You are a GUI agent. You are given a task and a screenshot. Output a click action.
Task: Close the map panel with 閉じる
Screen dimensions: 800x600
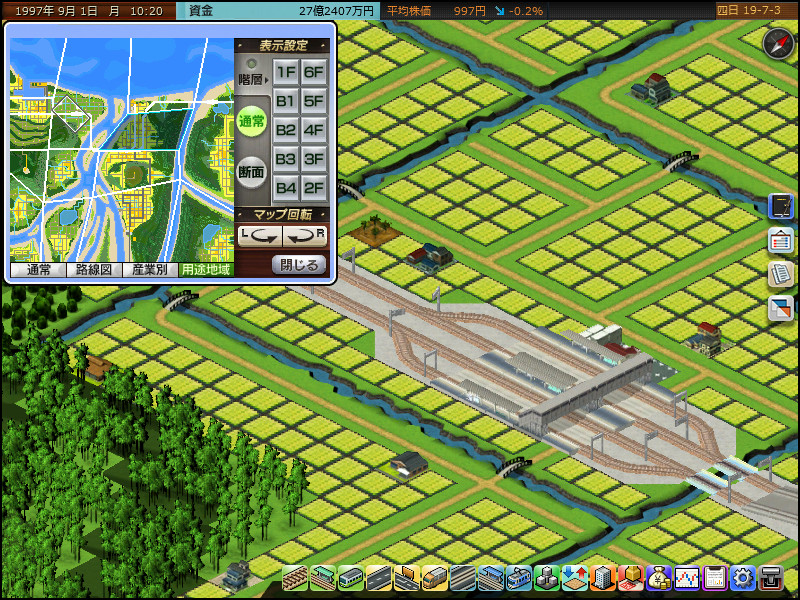[299, 265]
